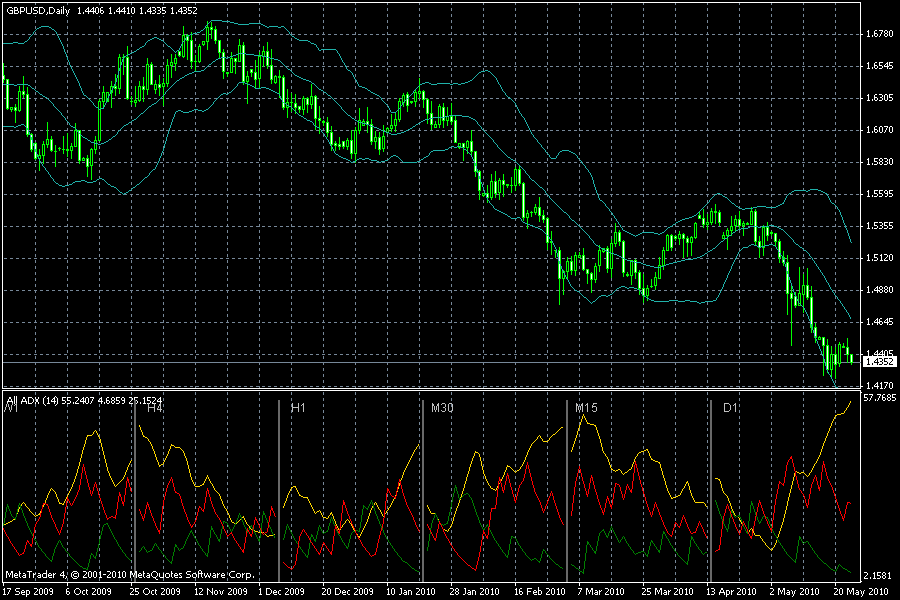Click the D1 timeframe label
900x600 pixels.
tap(730, 408)
